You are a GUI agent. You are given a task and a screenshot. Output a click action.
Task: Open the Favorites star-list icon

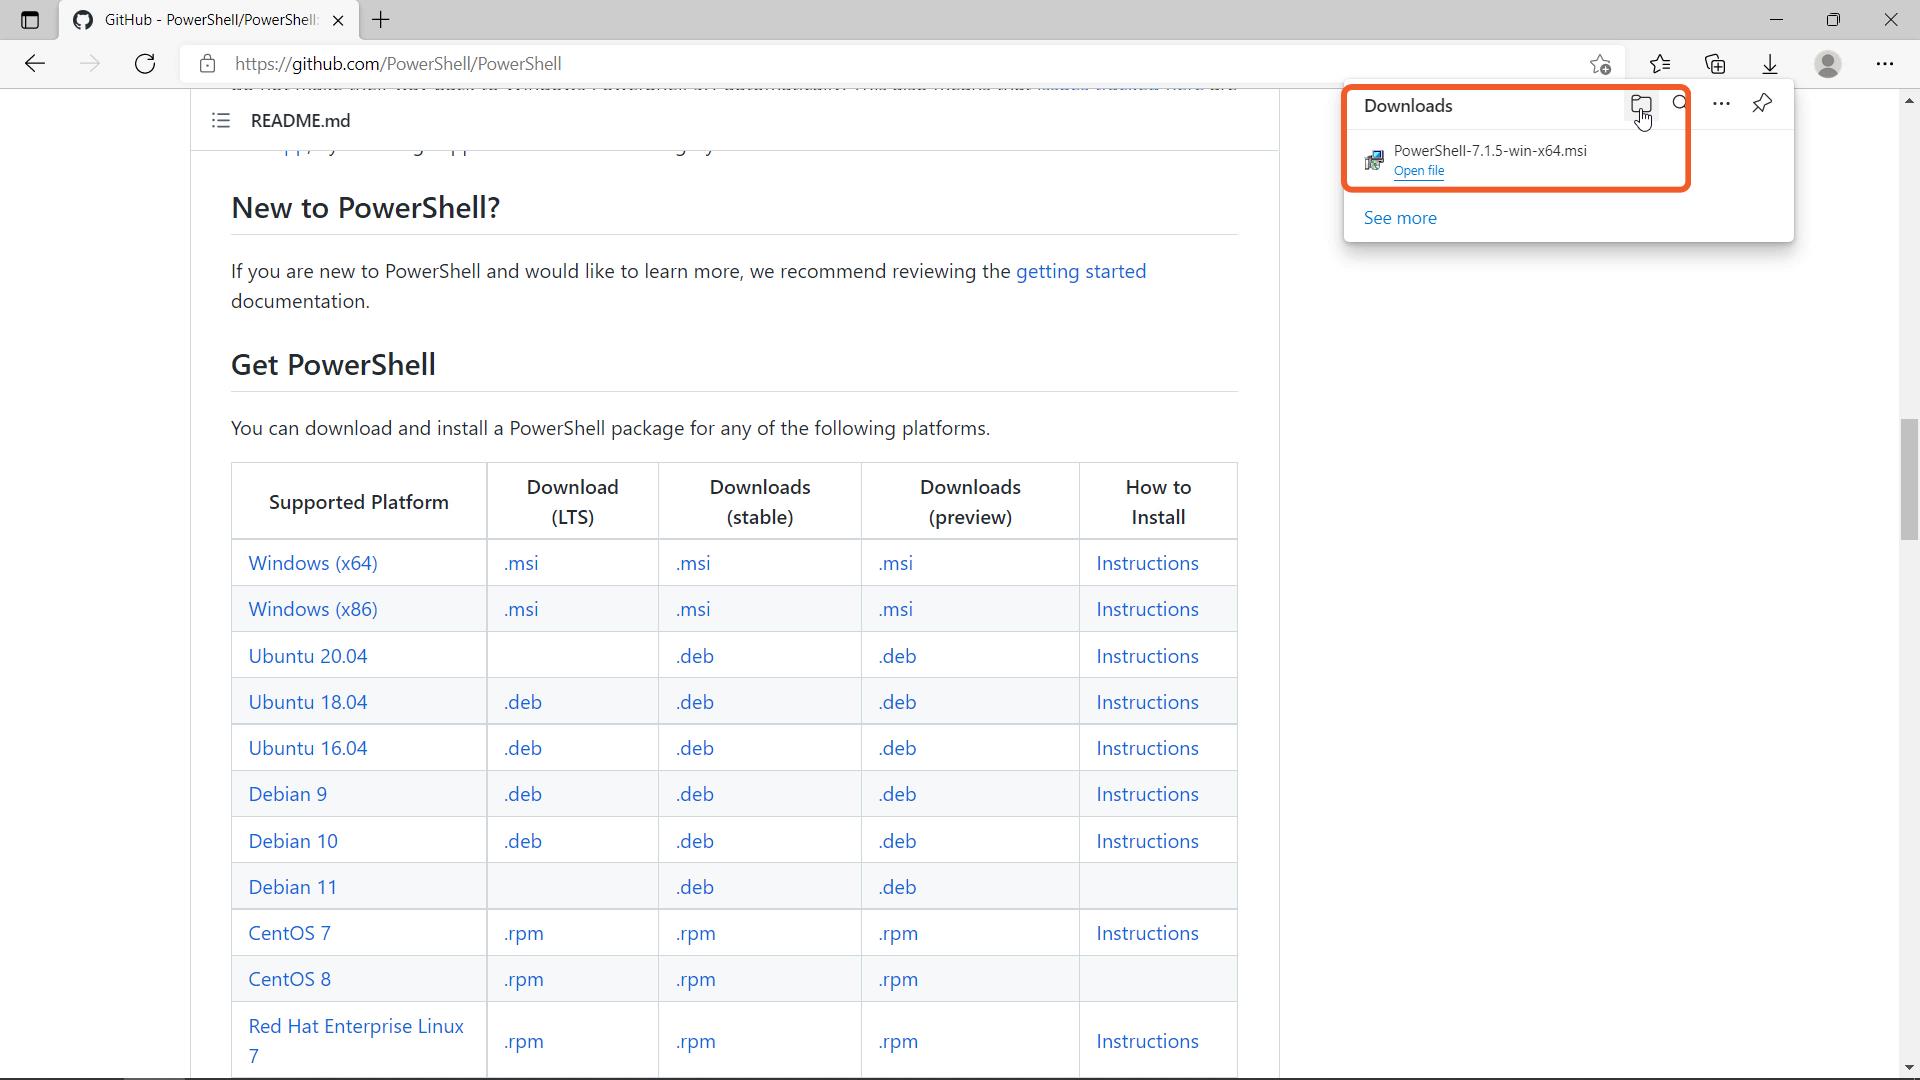pyautogui.click(x=1660, y=64)
